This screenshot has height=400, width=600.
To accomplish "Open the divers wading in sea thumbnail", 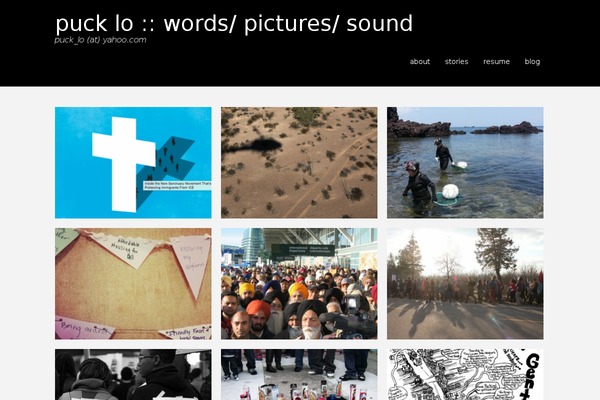I will [465, 163].
